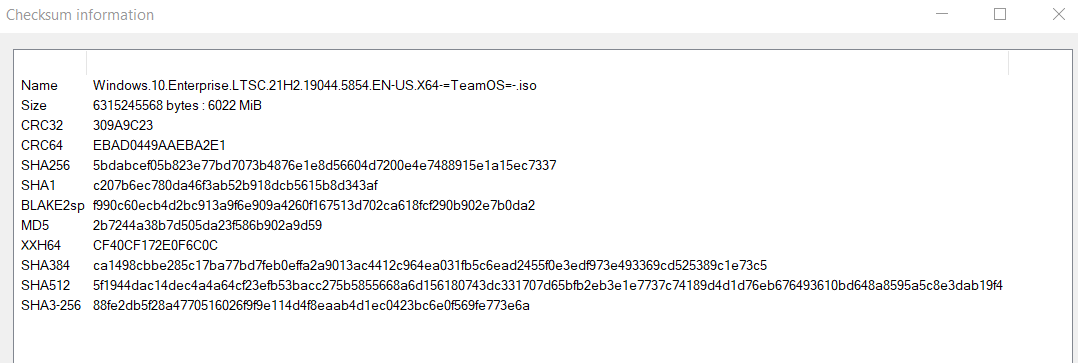Select the SHA512 hash row
1078x363 pixels.
click(x=512, y=285)
